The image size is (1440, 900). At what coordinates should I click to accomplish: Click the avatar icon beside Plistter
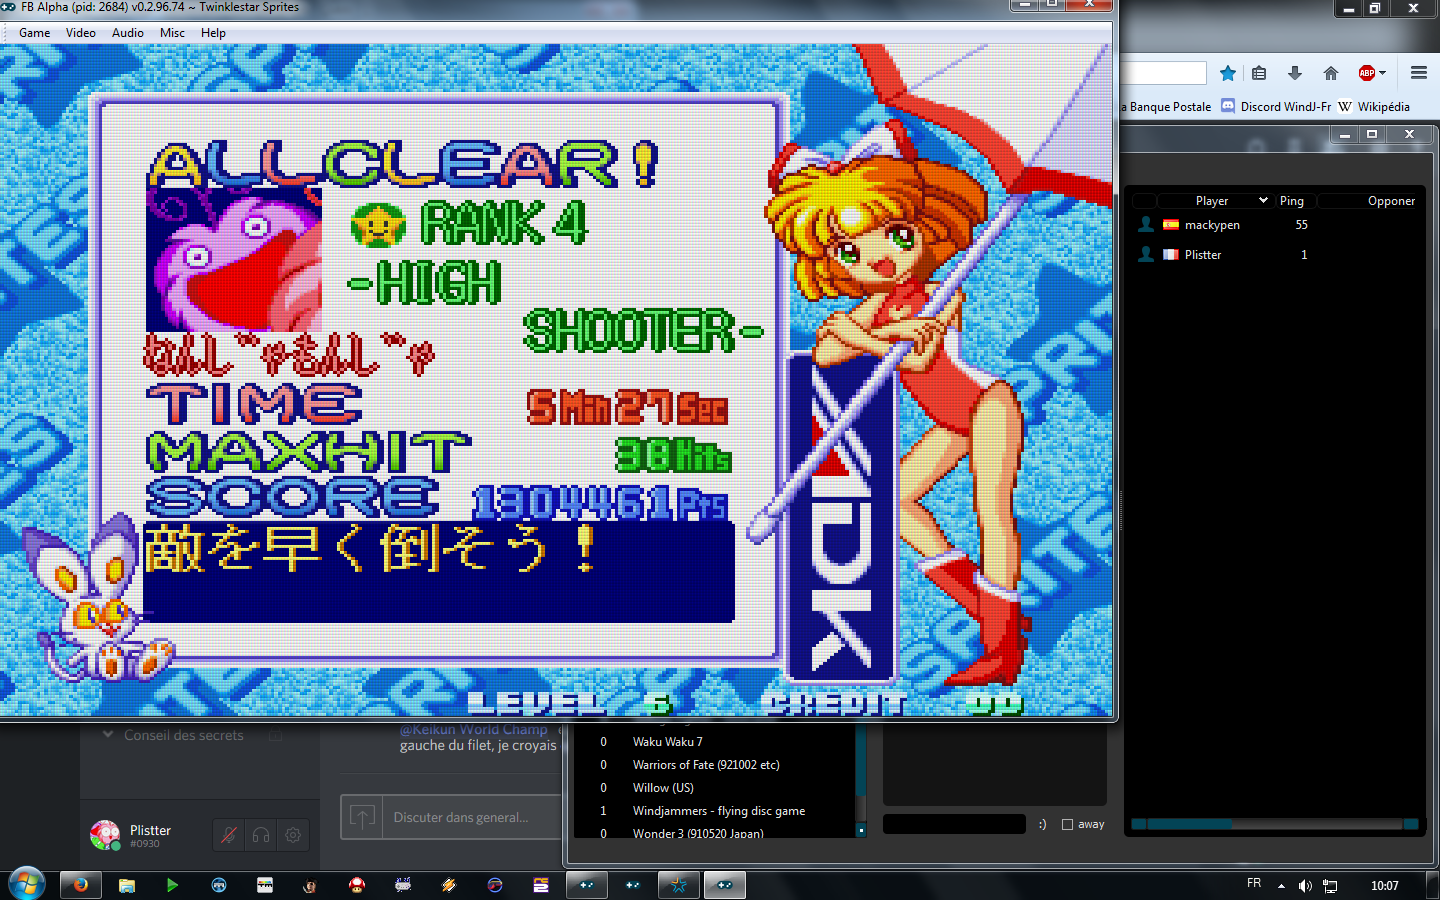(1146, 255)
